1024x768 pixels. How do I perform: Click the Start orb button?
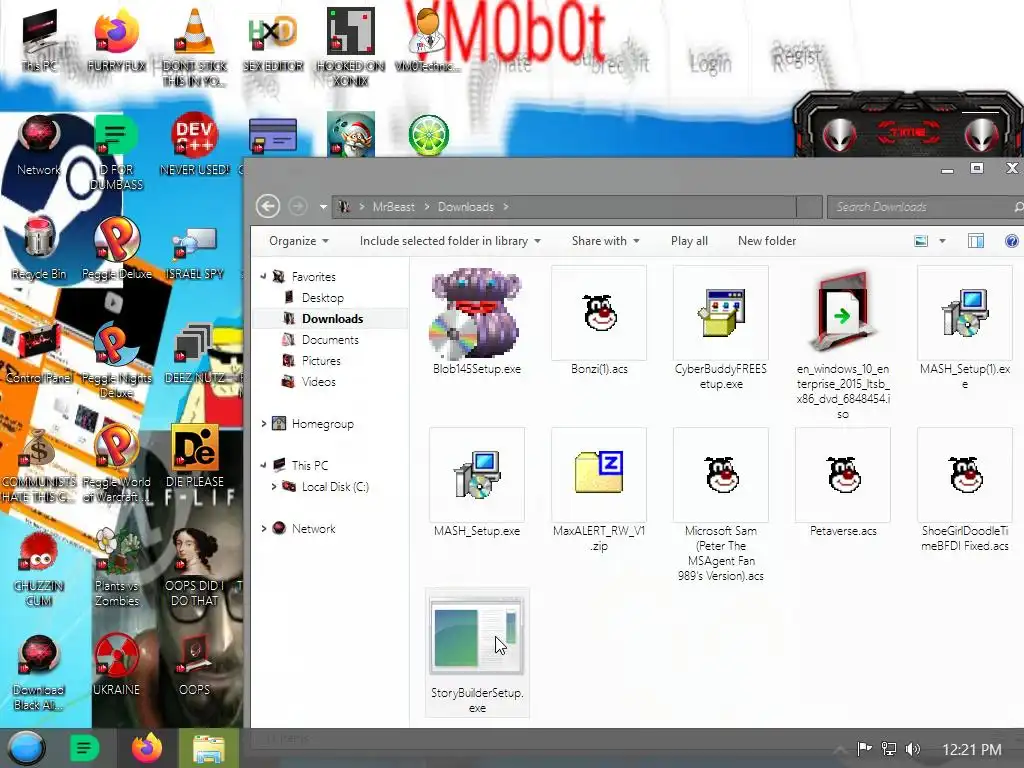coord(26,748)
